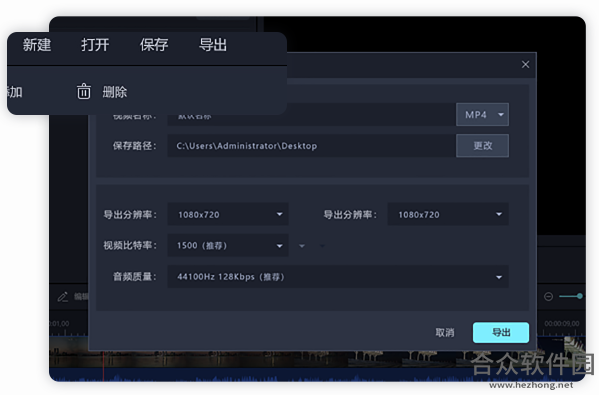This screenshot has height=395, width=599.
Task: Click the 删除 label
Action: coord(115,92)
